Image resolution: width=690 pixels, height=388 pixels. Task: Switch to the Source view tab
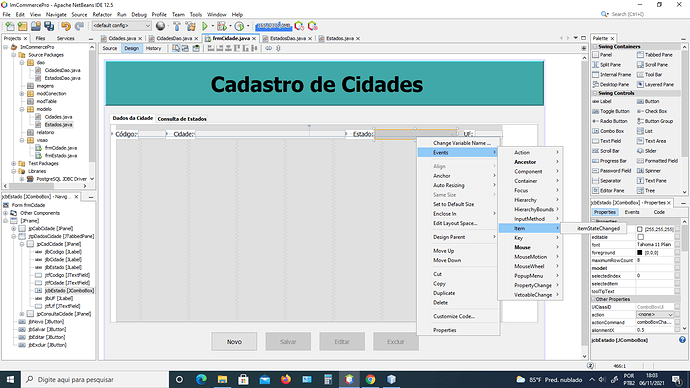pos(110,48)
